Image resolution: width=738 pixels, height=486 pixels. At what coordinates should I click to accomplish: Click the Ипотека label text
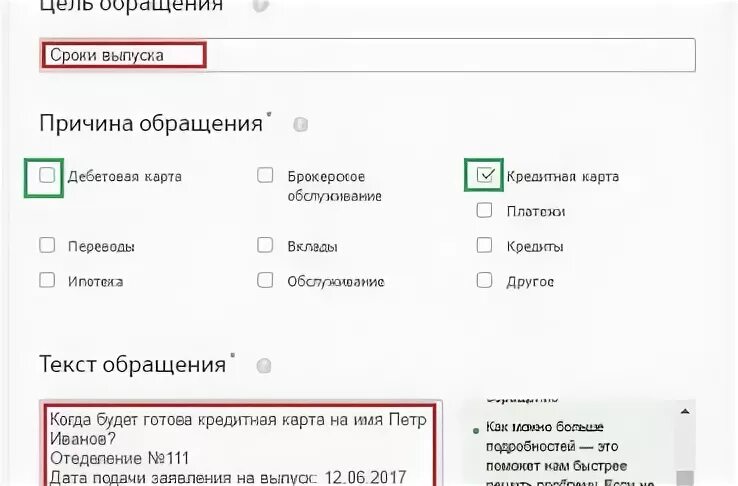[x=96, y=282]
